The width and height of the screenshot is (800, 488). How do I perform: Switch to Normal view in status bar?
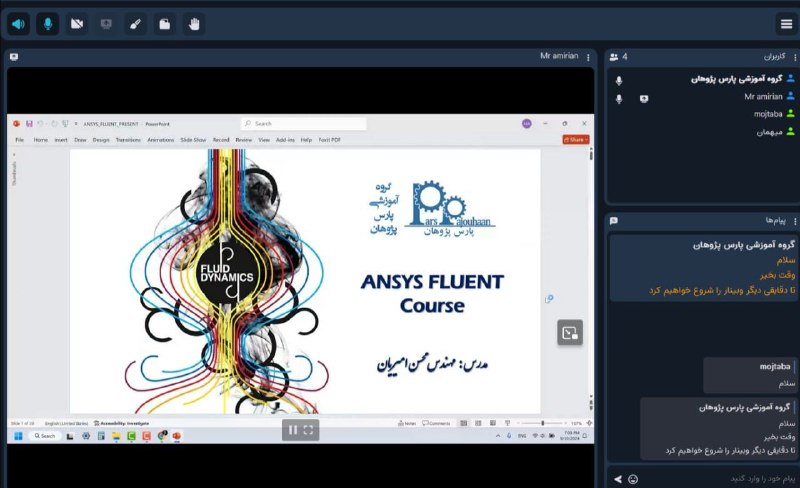(463, 423)
